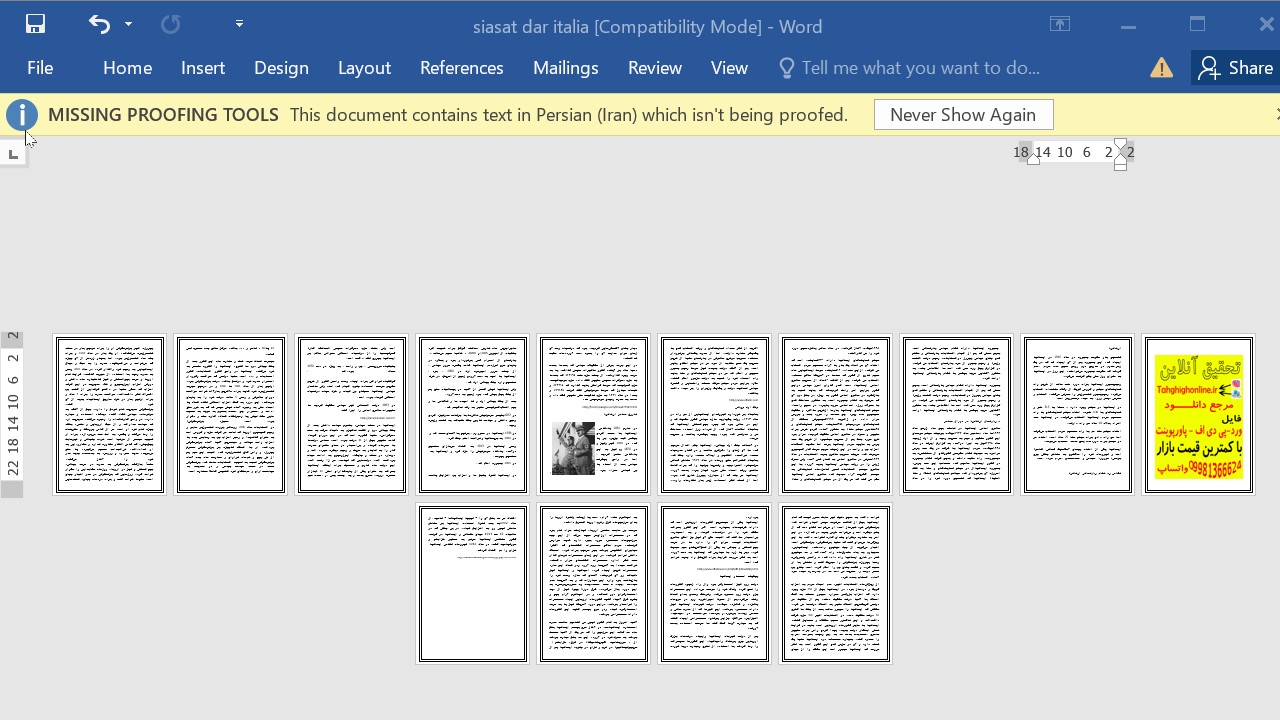Click the yellow warning triangle icon

[1161, 68]
